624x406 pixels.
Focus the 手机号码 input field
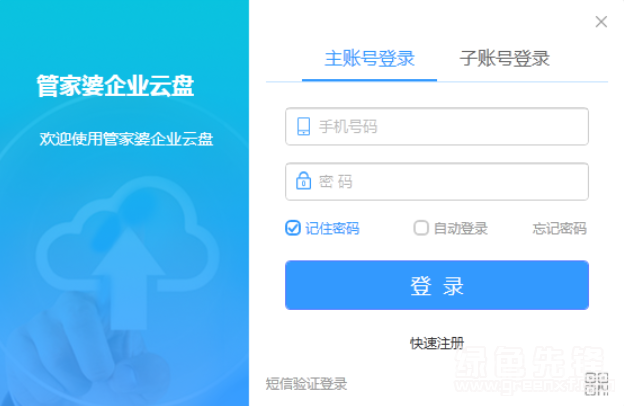click(x=437, y=126)
